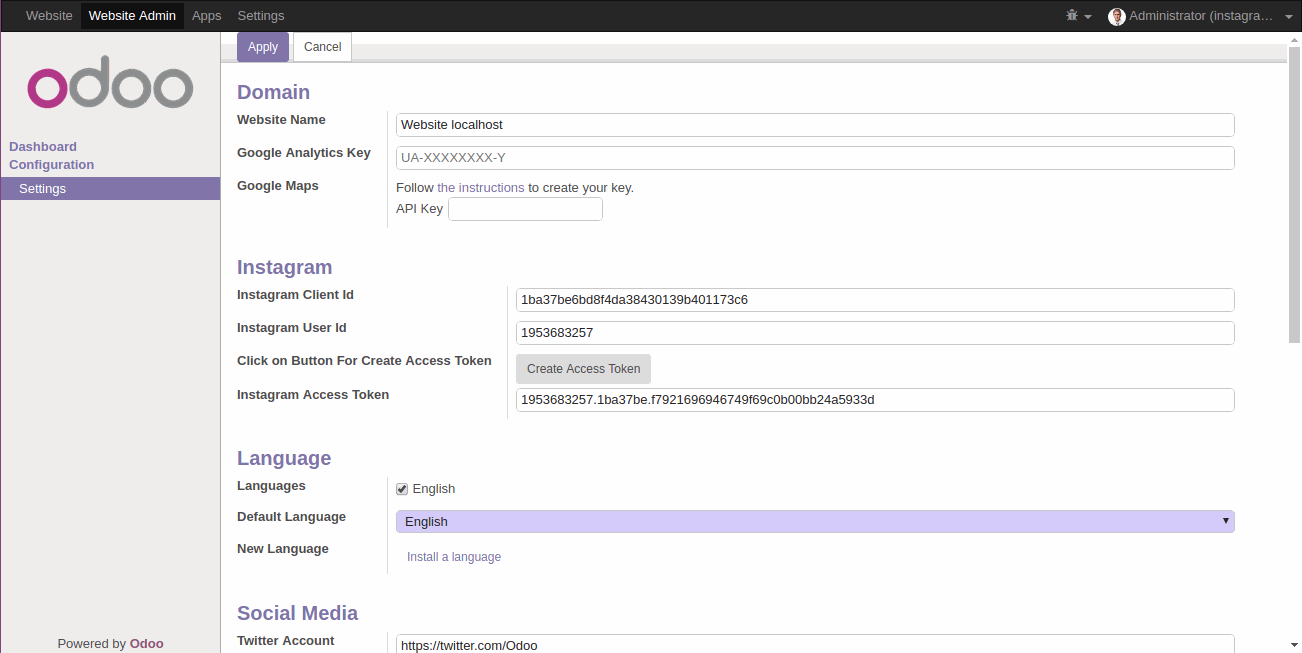The image size is (1302, 653).
Task: Go to Dashboard in sidebar
Action: 43,147
